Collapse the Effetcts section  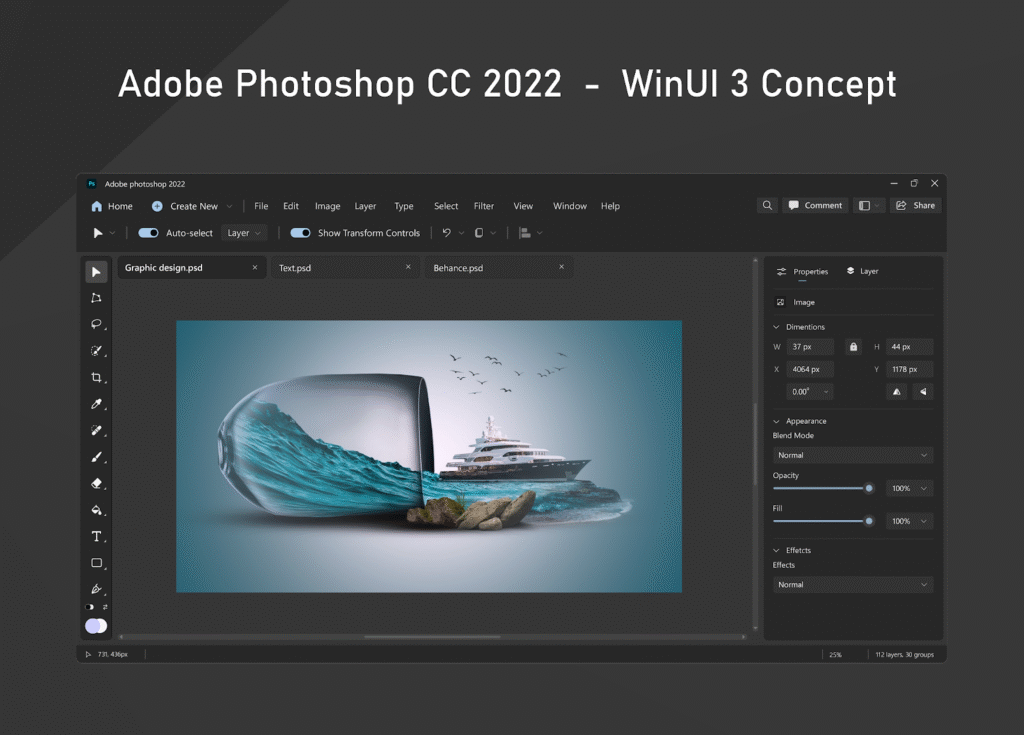[776, 550]
